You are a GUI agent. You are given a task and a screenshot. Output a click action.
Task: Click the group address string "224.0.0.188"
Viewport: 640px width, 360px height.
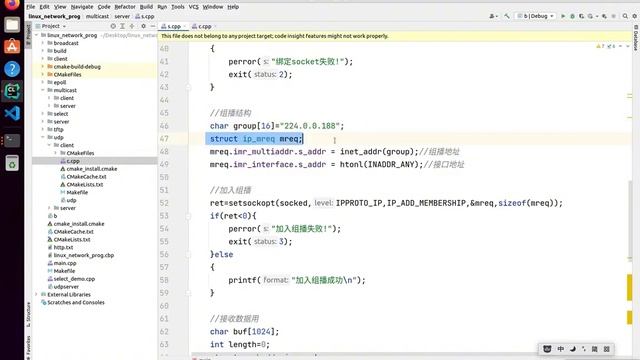(x=310, y=126)
